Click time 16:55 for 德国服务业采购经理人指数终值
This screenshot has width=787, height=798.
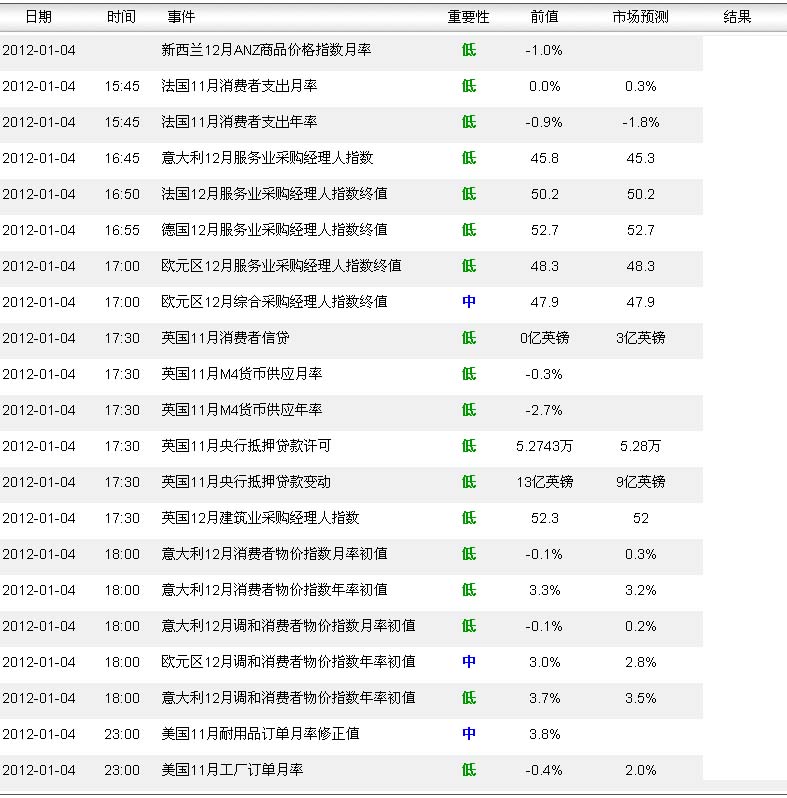122,230
